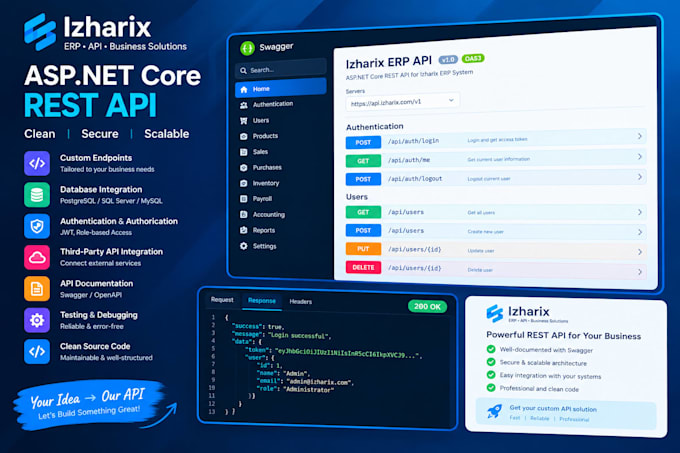Image resolution: width=680 pixels, height=453 pixels.
Task: Click the Third-Party API Integration cloud icon
Action: (37, 257)
